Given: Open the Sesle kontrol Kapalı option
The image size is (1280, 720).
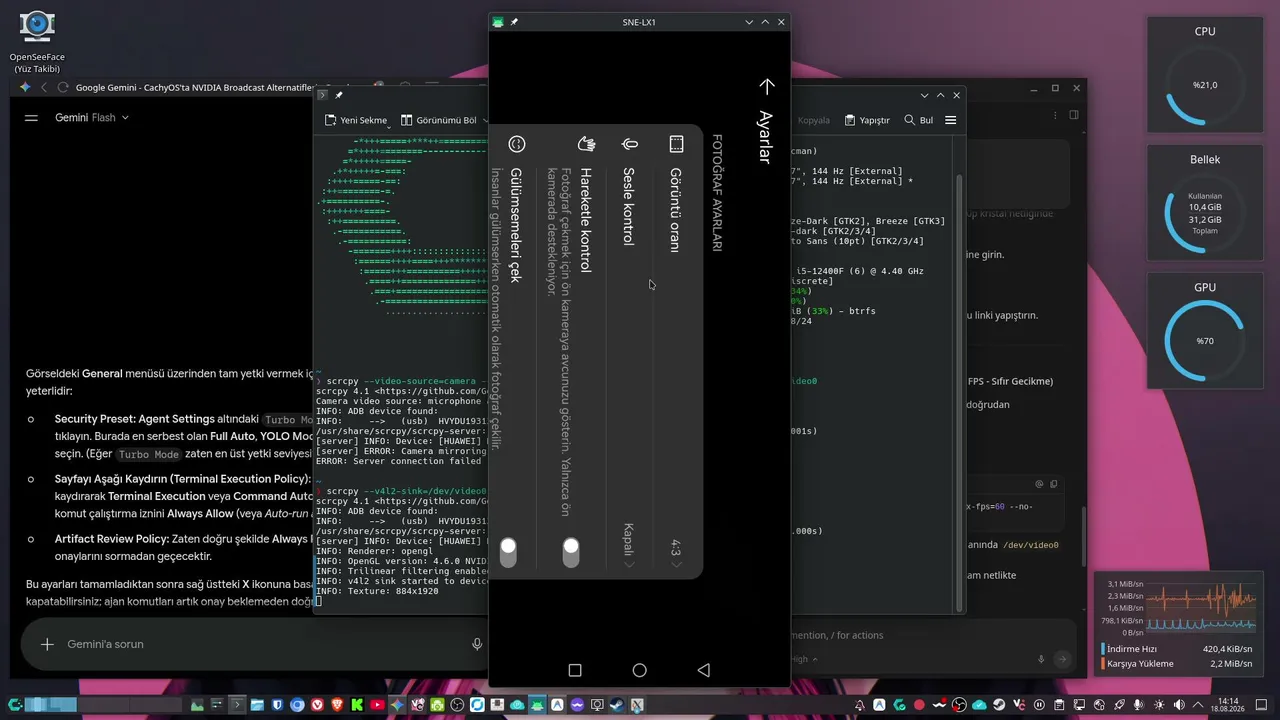Looking at the screenshot, I should [629, 546].
